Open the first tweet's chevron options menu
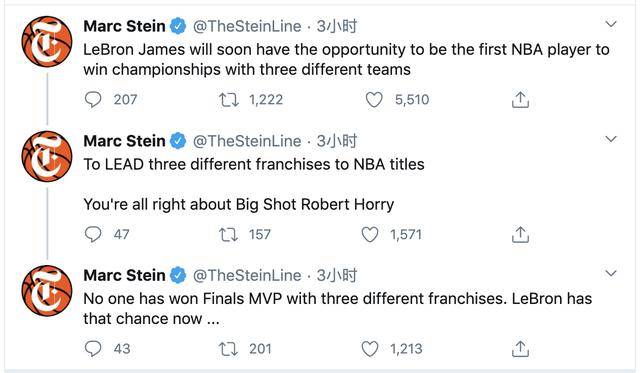The width and height of the screenshot is (640, 373). point(611,24)
